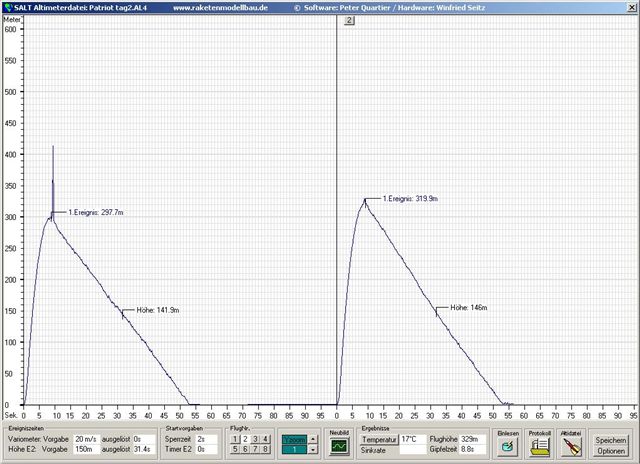This screenshot has height=464, width=640.
Task: Click the Altidatei rocket icon
Action: click(571, 445)
